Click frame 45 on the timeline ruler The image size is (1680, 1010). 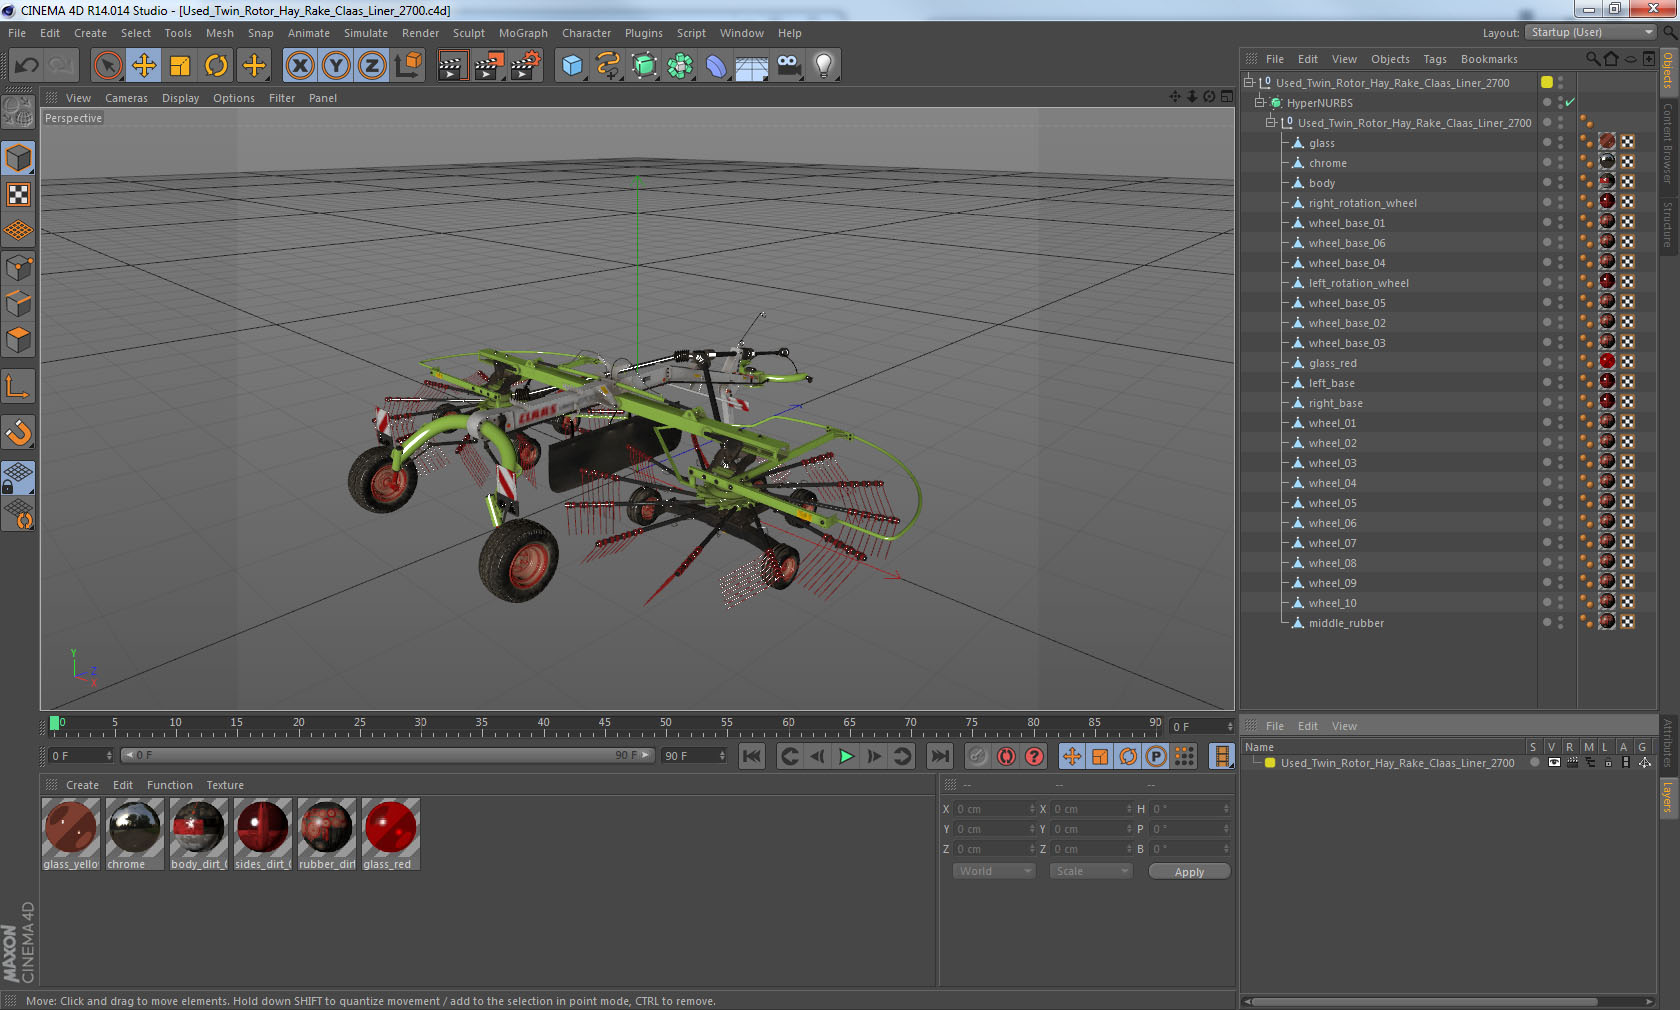604,725
